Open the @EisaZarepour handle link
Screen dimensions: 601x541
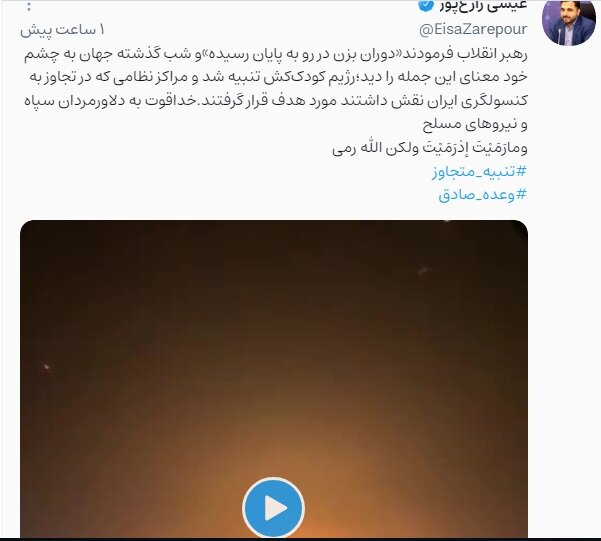coord(473,30)
